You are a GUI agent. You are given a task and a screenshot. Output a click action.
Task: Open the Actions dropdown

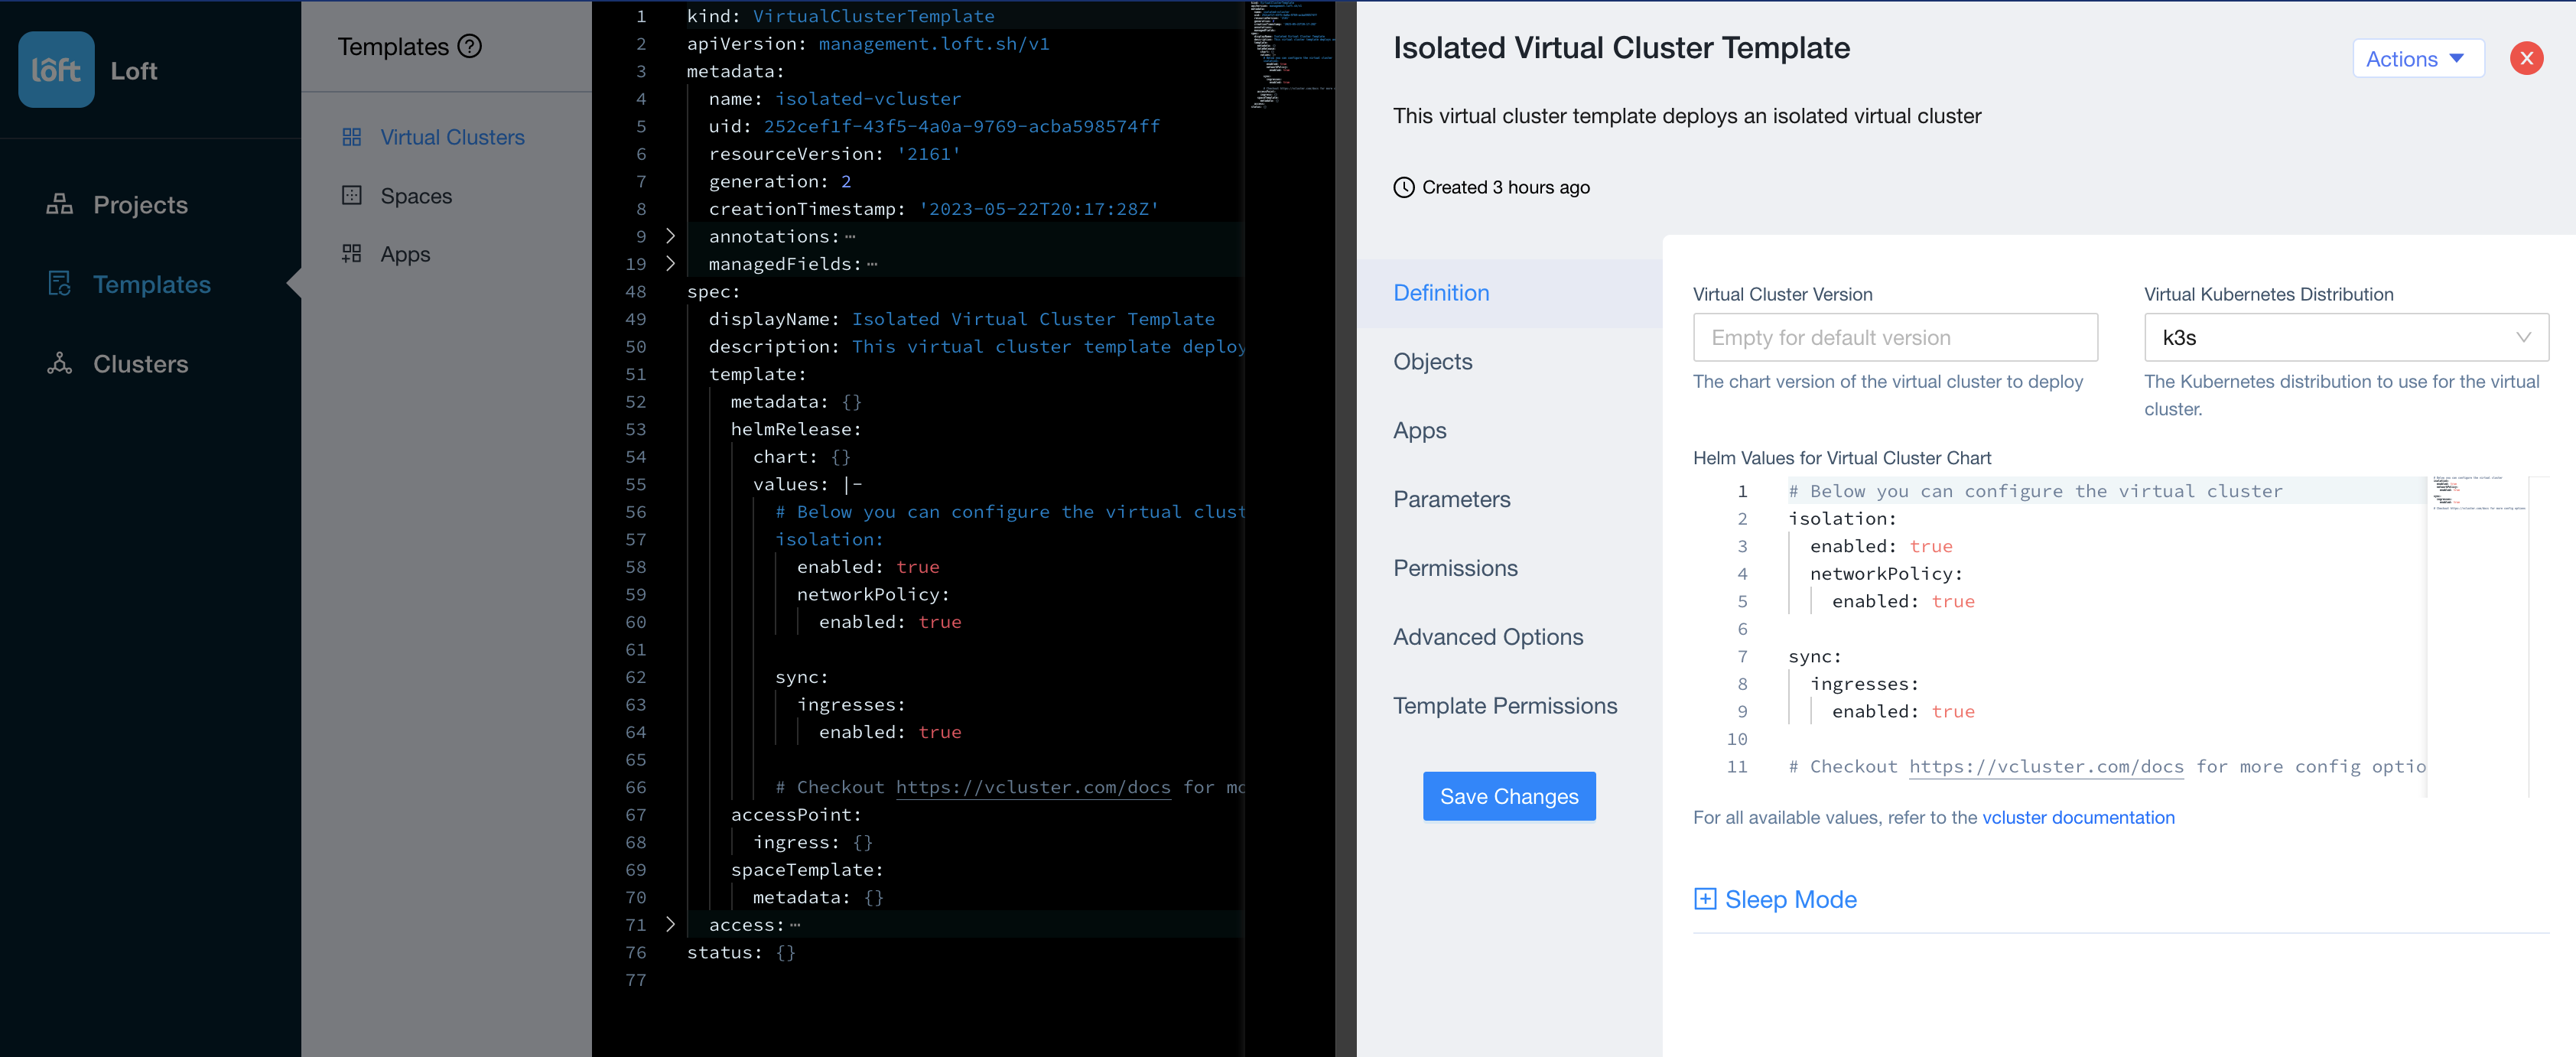click(2418, 58)
